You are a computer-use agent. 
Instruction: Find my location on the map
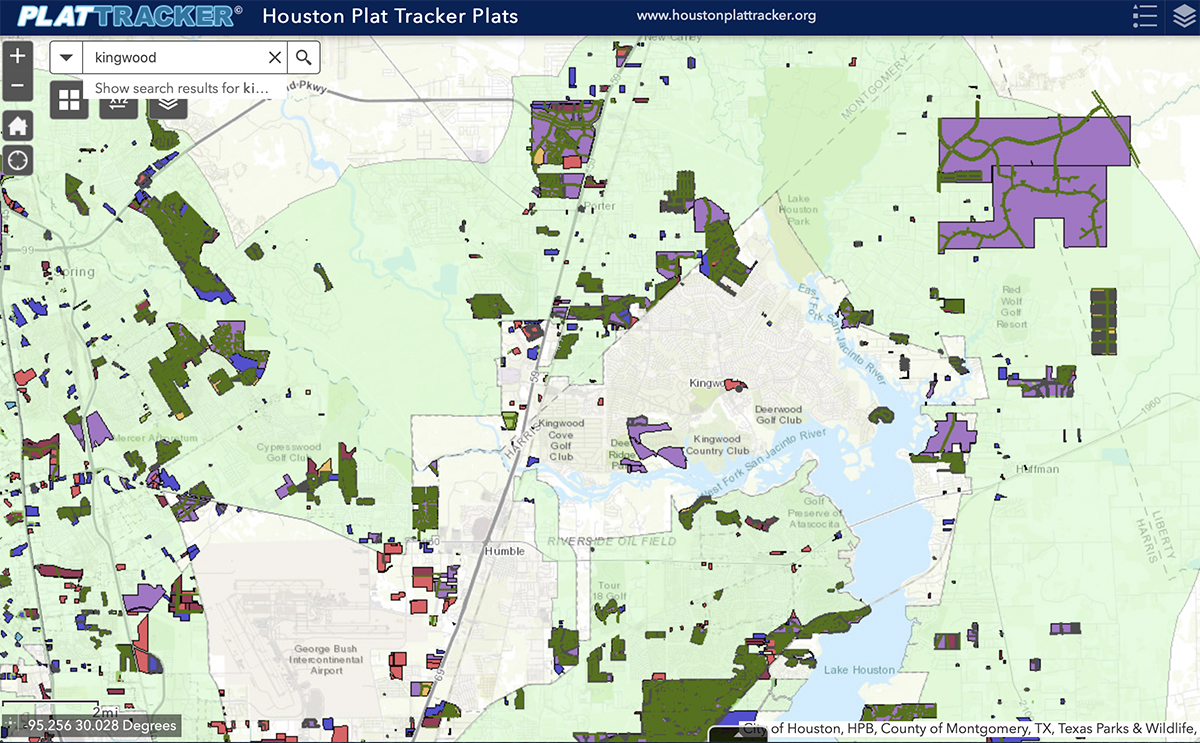[x=18, y=159]
